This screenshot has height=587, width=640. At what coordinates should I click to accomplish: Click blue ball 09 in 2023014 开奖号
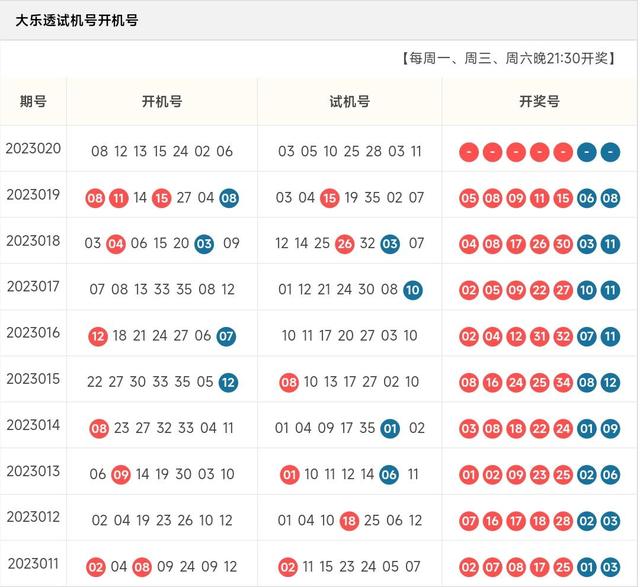610,429
